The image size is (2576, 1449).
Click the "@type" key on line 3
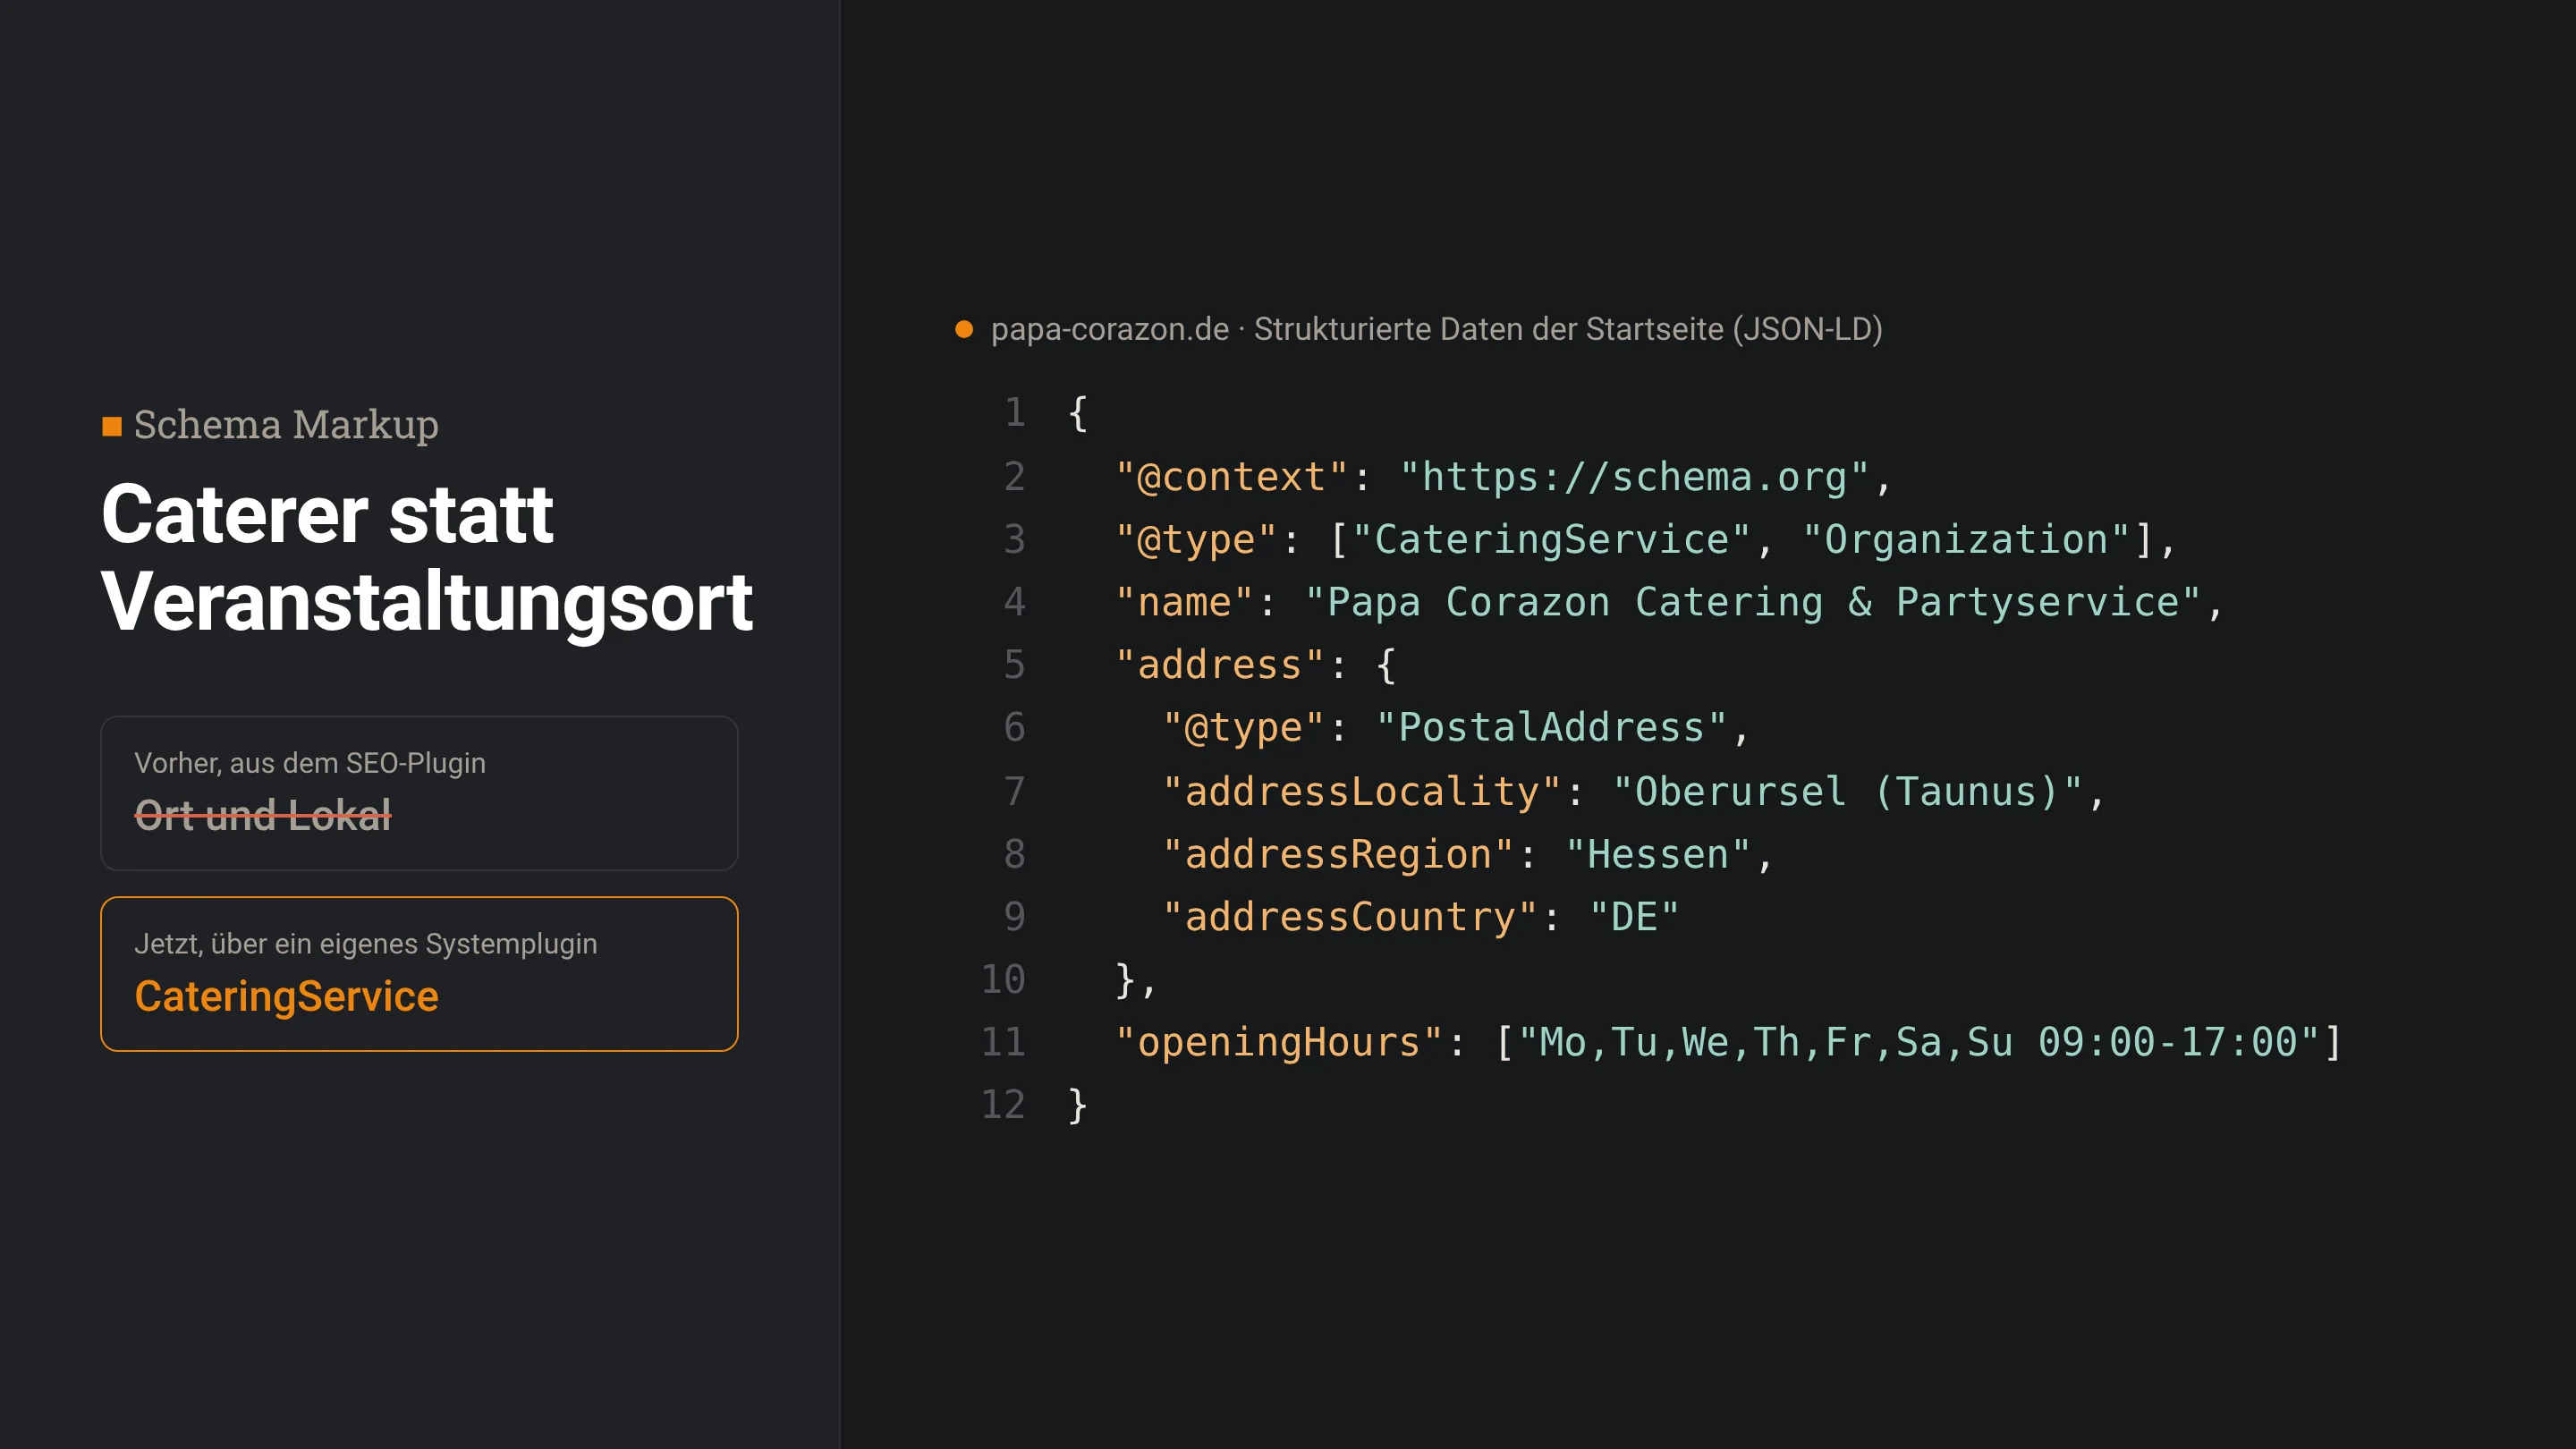point(1197,540)
